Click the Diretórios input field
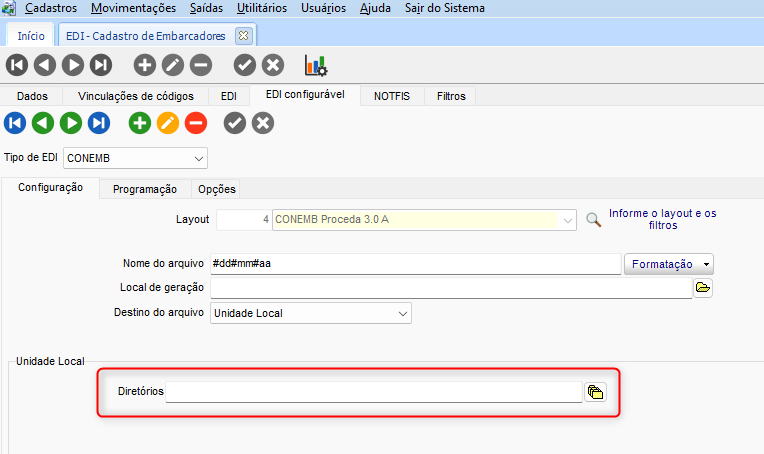Viewport: 764px width, 454px height. click(x=373, y=392)
